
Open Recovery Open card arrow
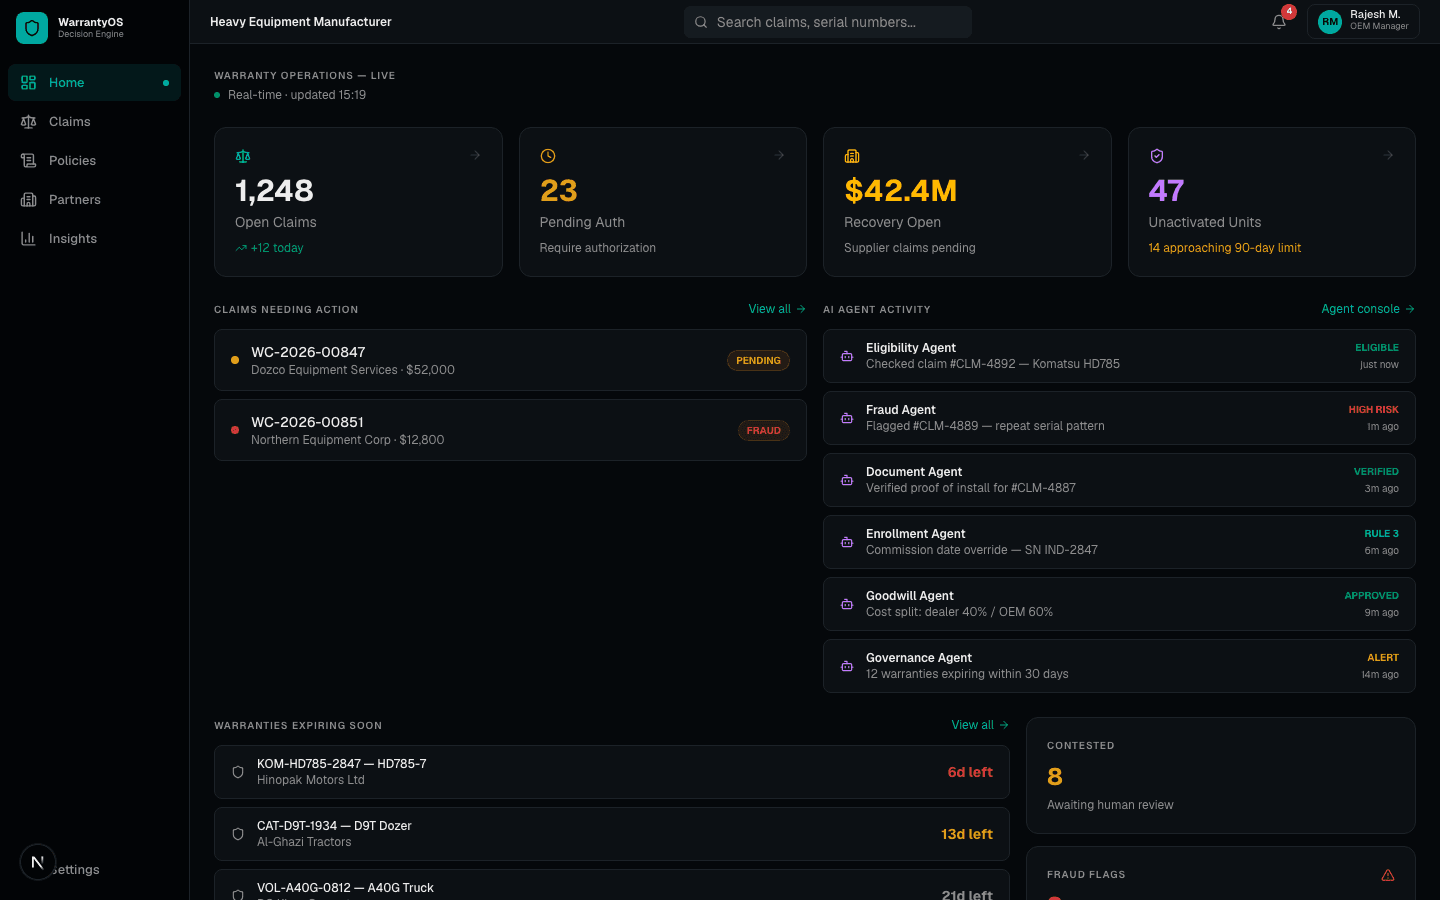click(1085, 155)
